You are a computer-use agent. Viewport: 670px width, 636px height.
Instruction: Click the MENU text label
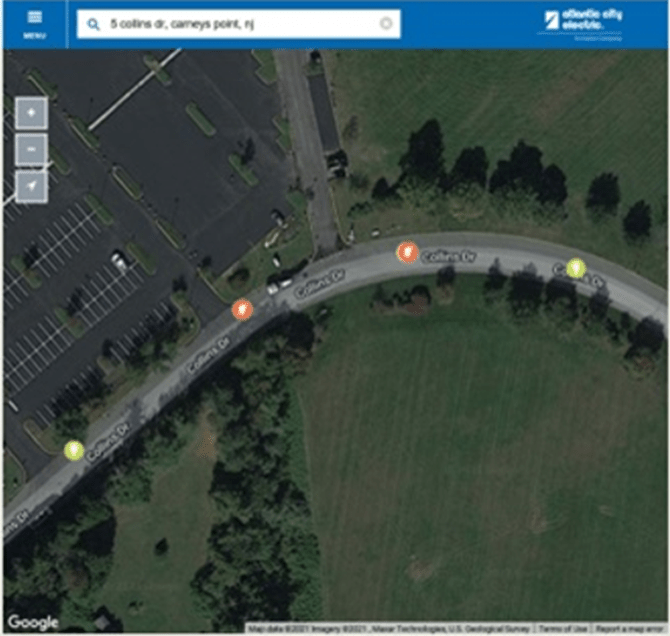click(35, 36)
